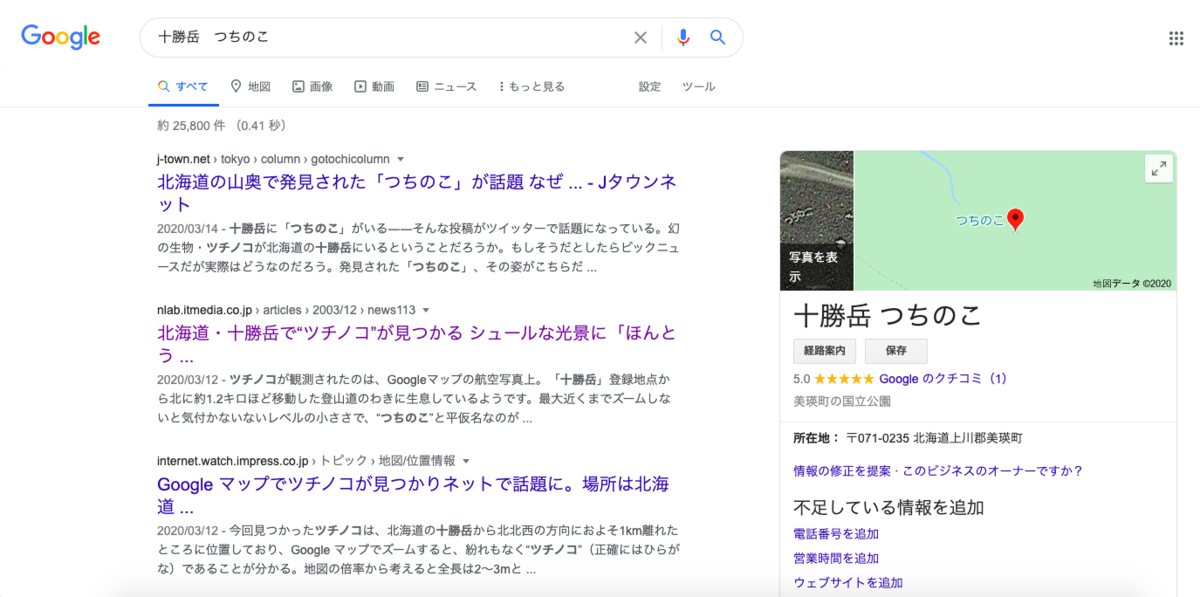Expand the internet.watch.impress.co.jp result dropdown arrow
This screenshot has height=597, width=1200.
click(466, 461)
